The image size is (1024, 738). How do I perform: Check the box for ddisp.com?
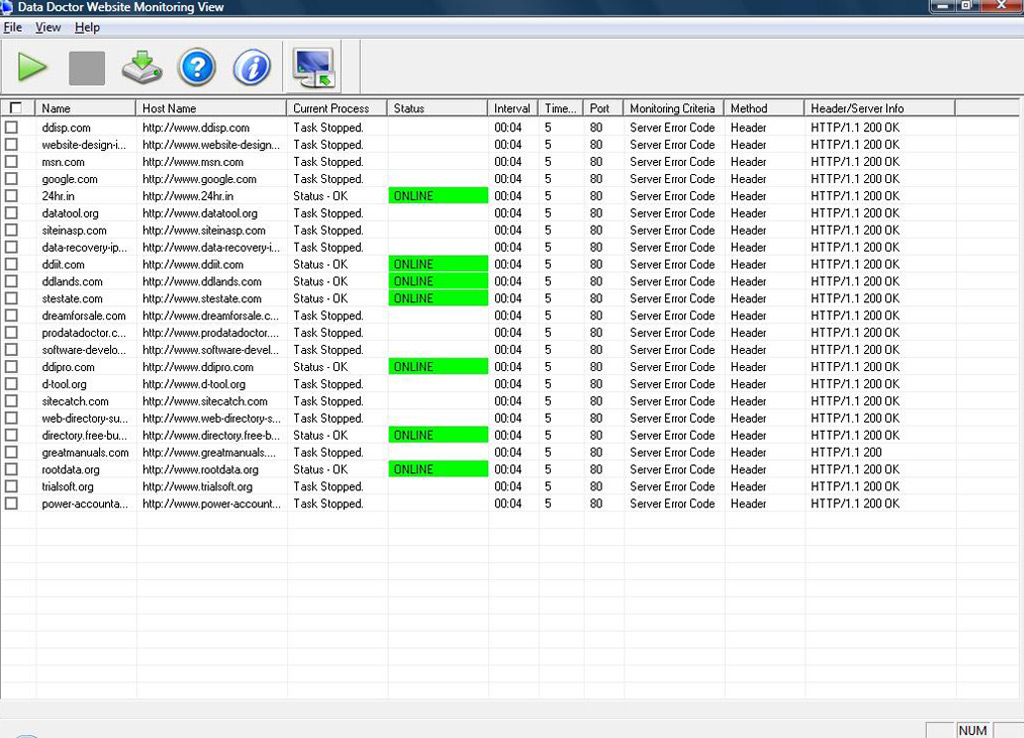[11, 127]
